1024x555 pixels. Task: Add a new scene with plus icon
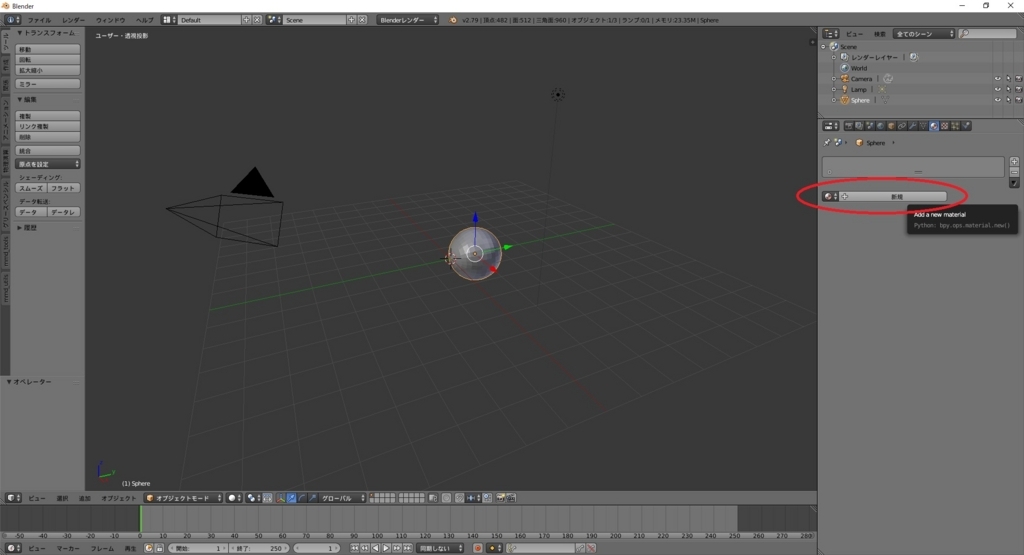click(351, 20)
